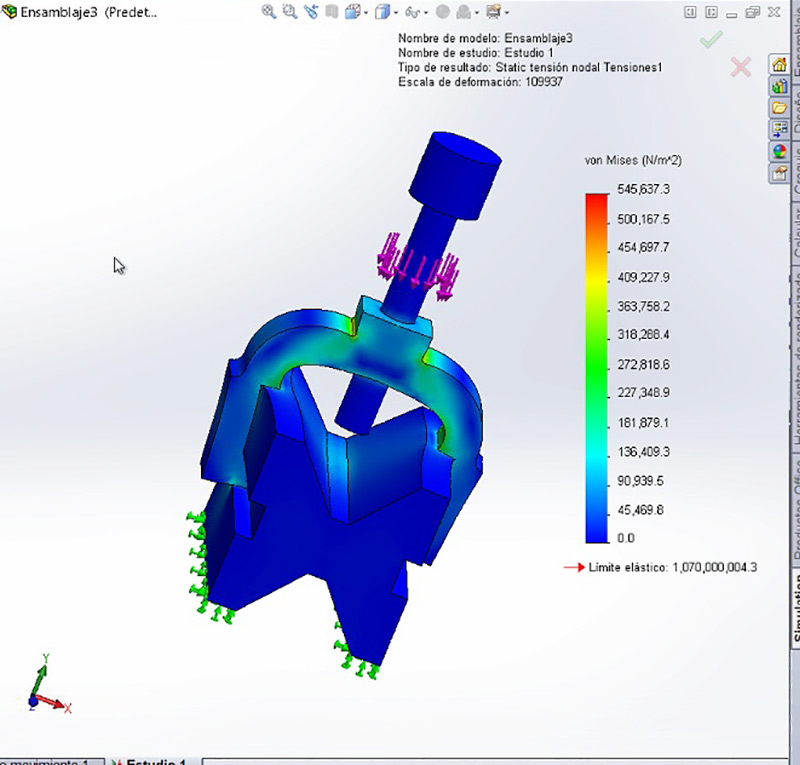This screenshot has width=800, height=765.
Task: Select the Zoom to Area tool
Action: [289, 12]
